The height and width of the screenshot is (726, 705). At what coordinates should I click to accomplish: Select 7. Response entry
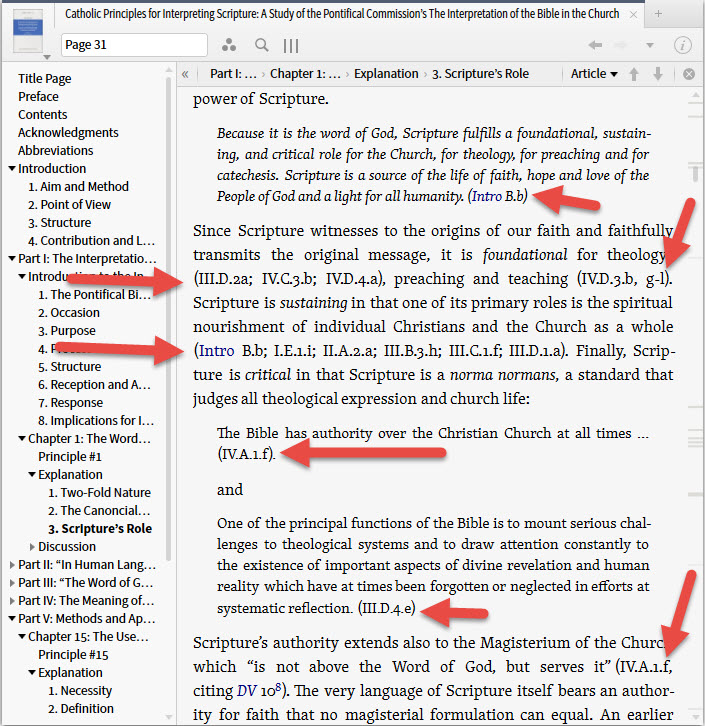[70, 403]
